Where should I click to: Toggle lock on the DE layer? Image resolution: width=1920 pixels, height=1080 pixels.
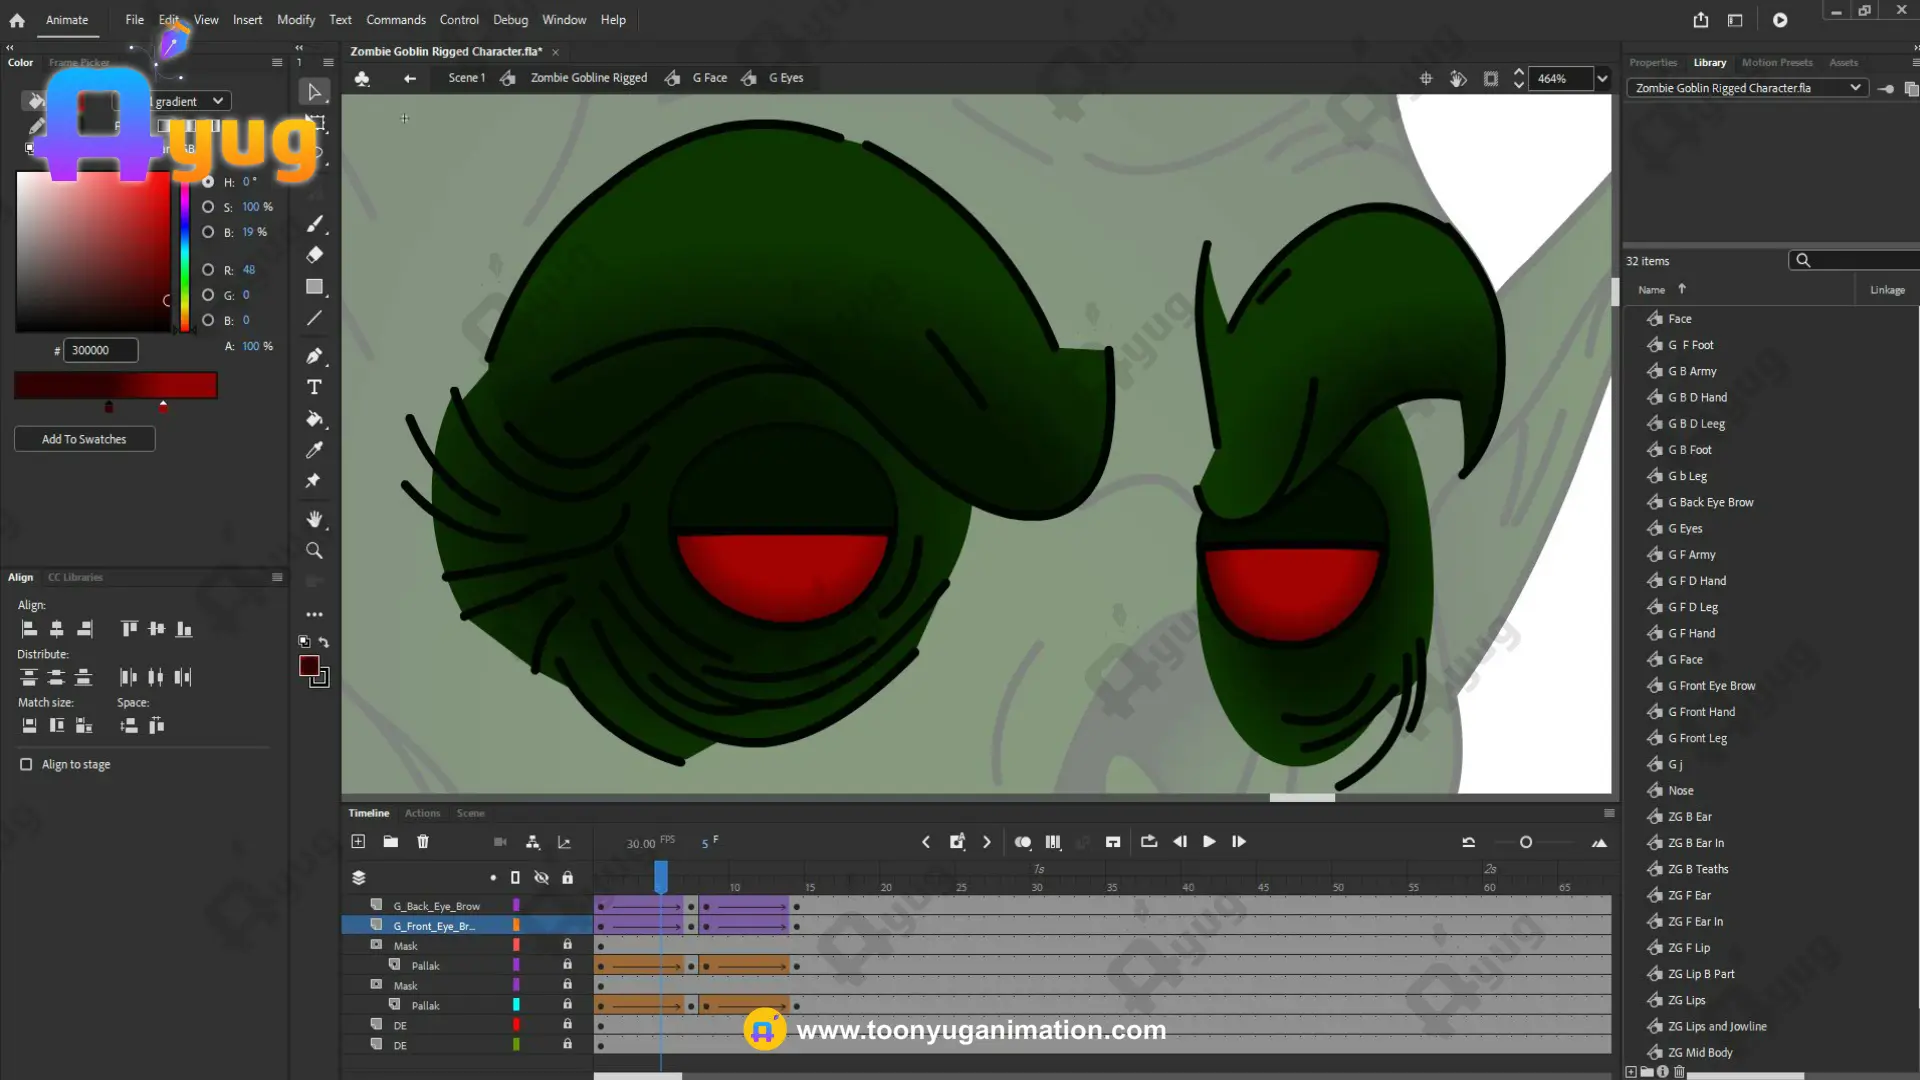[x=567, y=1024]
